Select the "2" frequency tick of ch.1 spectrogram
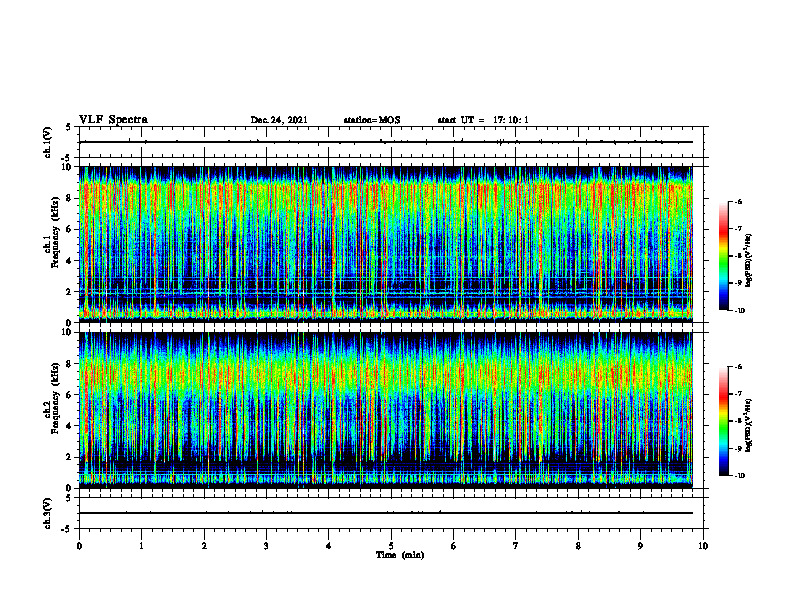 coord(70,291)
